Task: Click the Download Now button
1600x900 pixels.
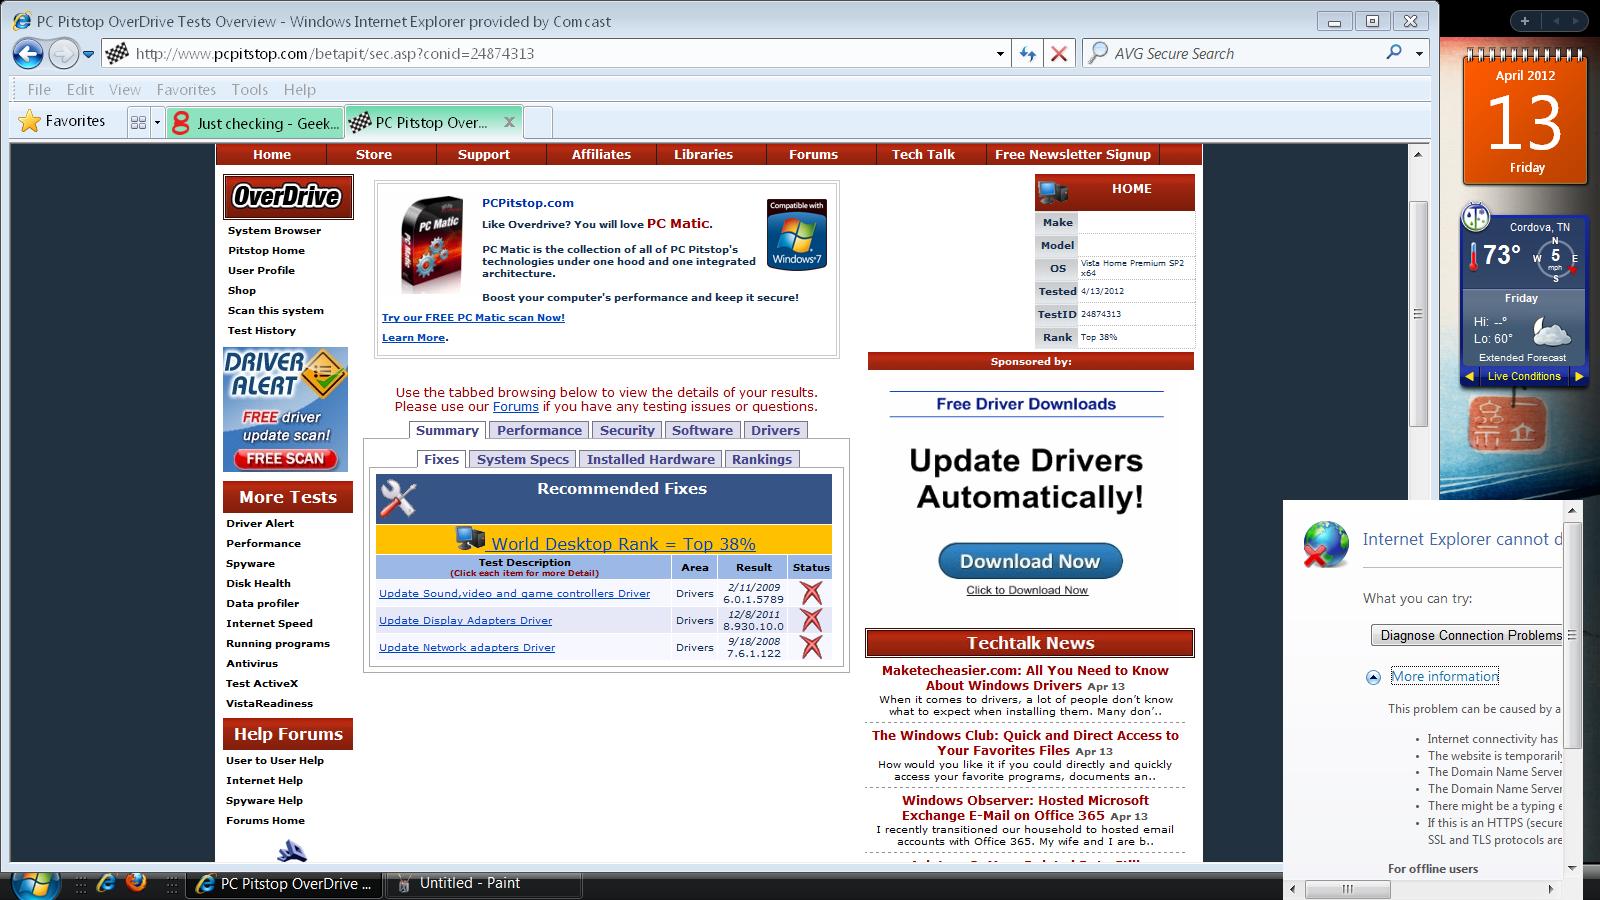Action: 1030,561
